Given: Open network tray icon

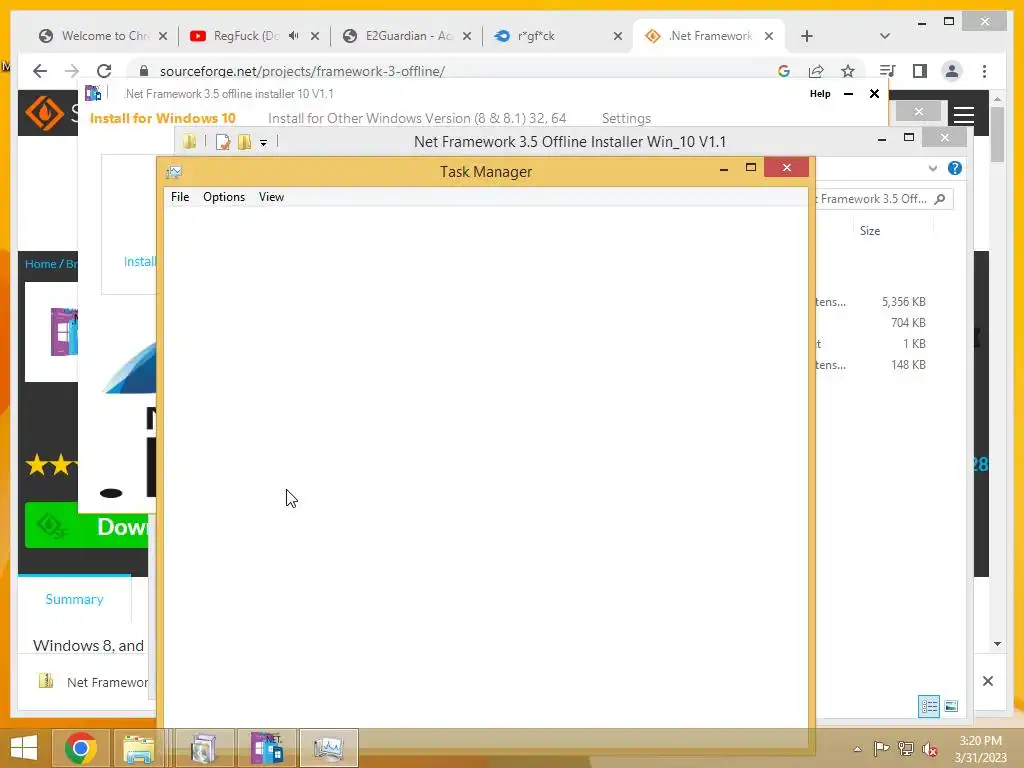Looking at the screenshot, I should [906, 749].
